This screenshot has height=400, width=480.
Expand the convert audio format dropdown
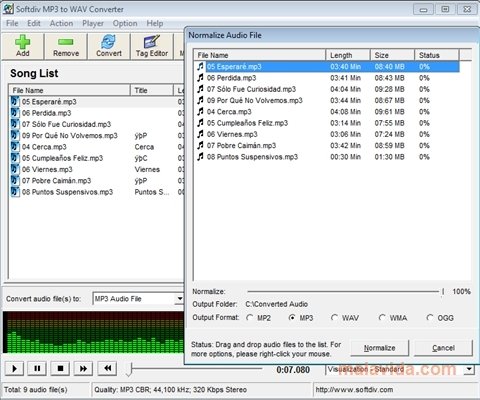[x=180, y=299]
